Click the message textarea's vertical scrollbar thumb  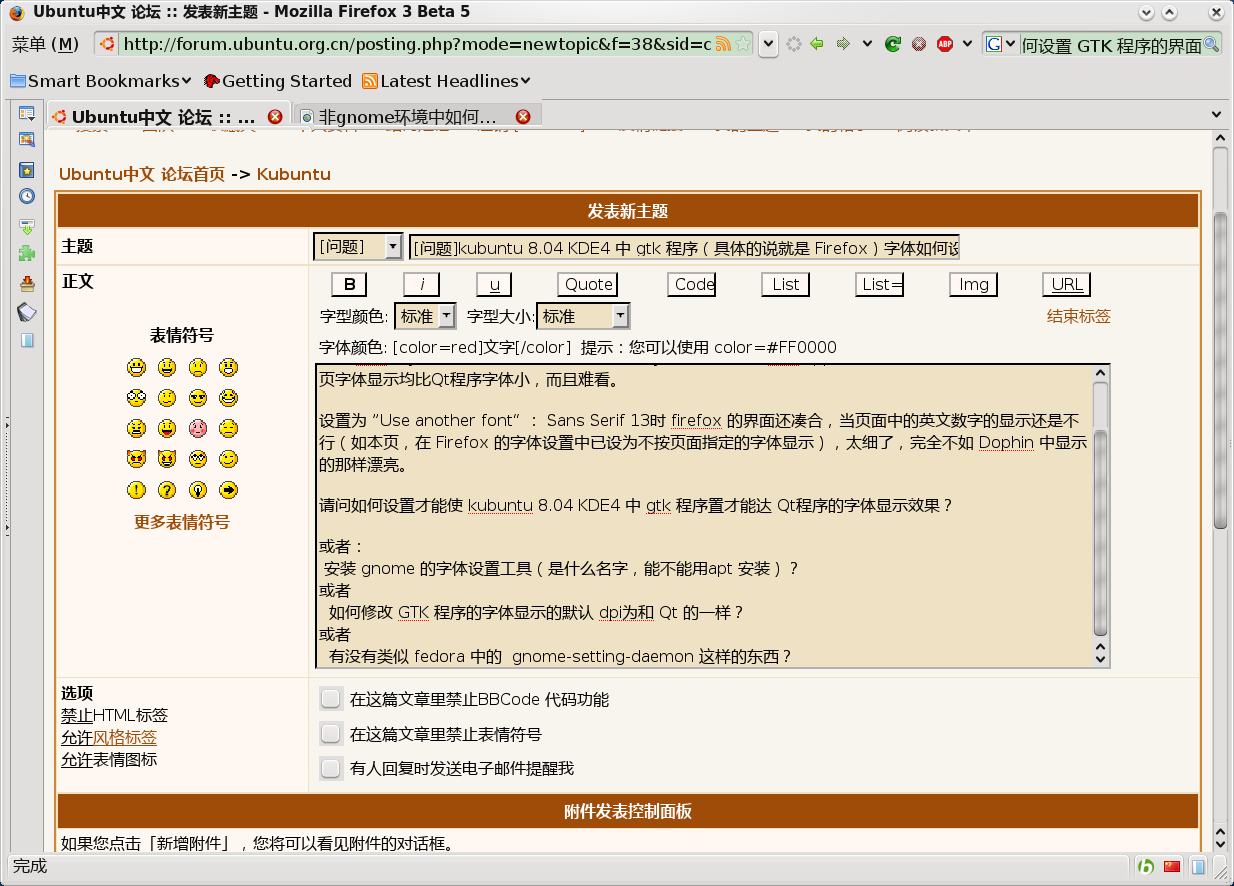point(1100,534)
